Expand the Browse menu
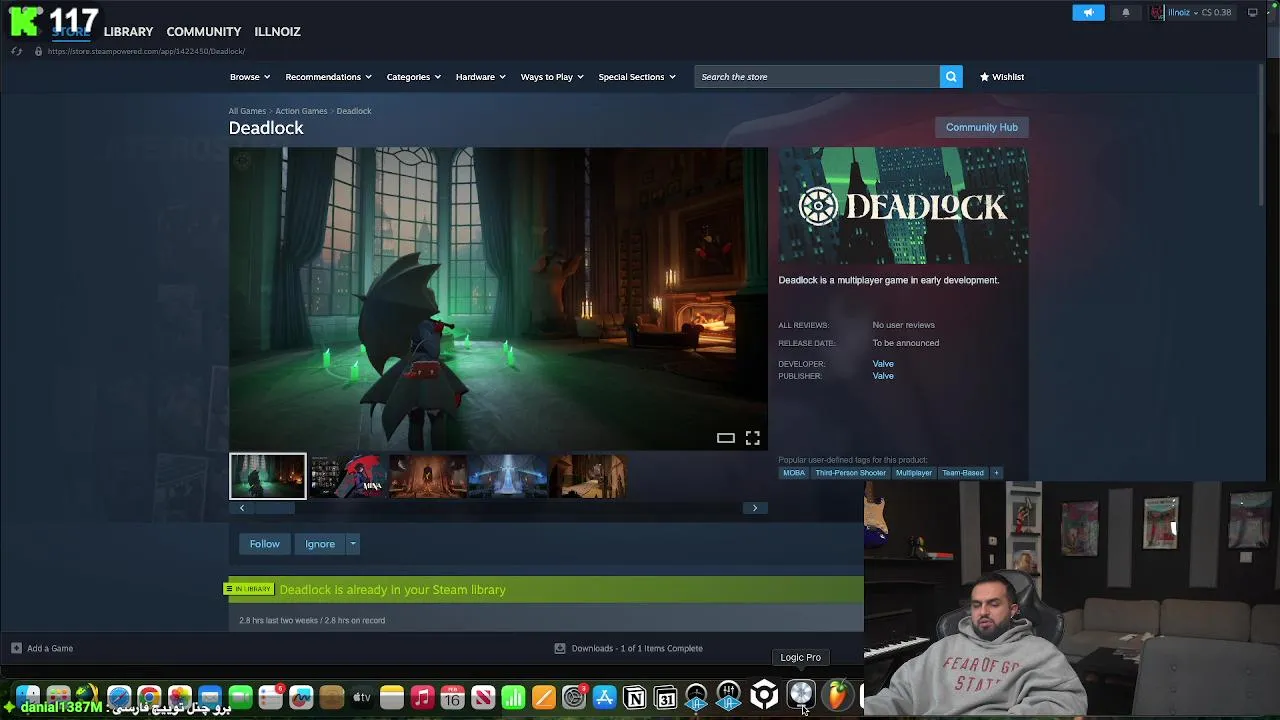Screen dimensions: 1280x720 point(250,77)
